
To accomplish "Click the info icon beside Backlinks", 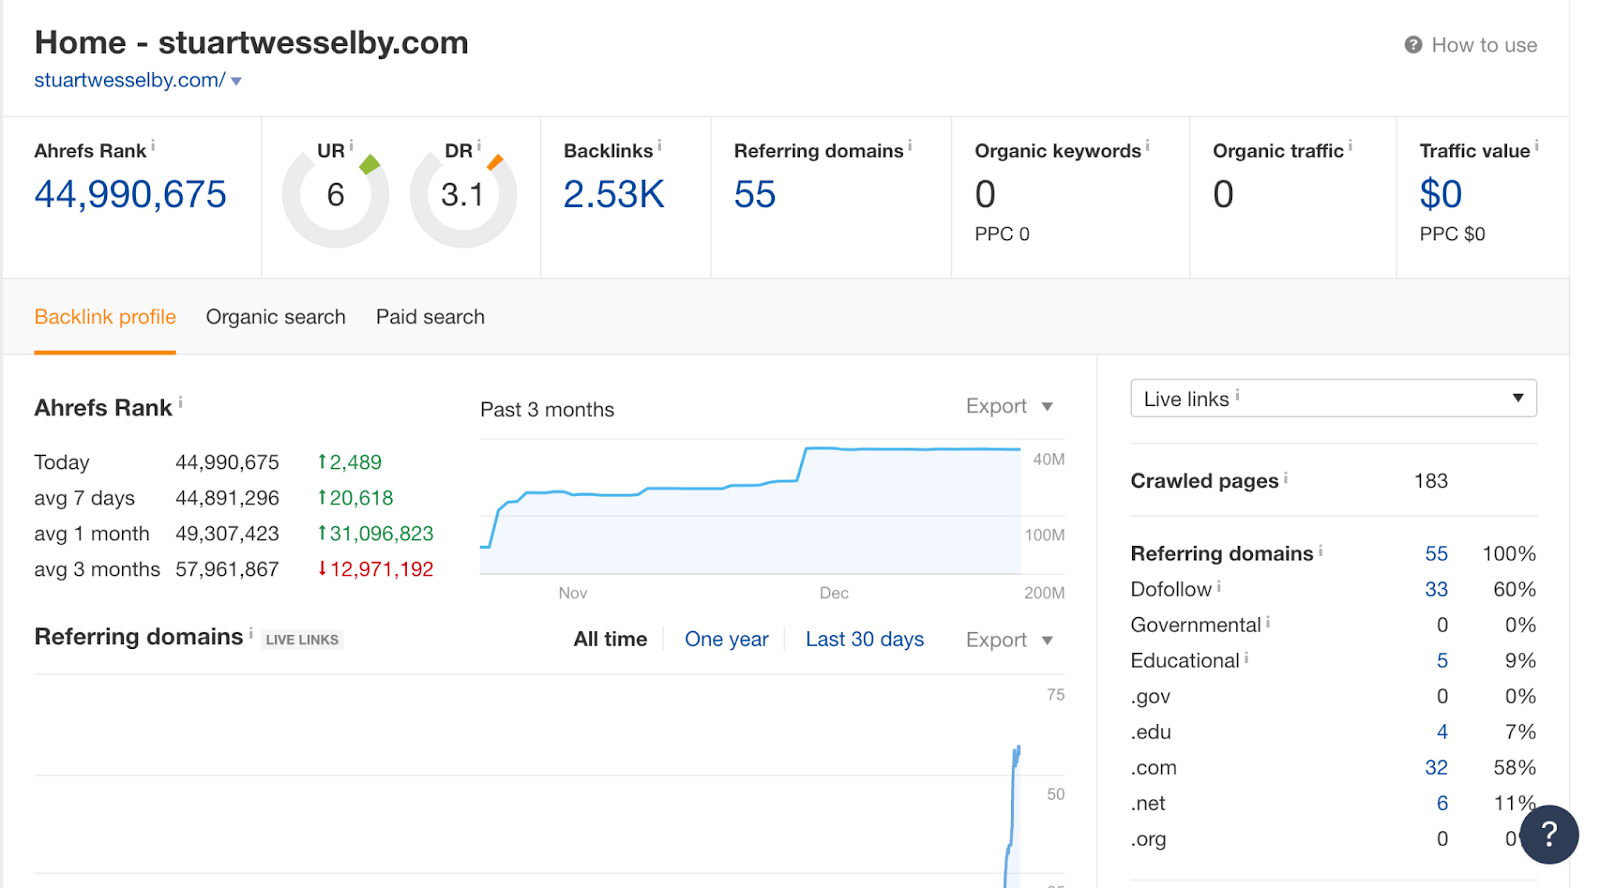I will [660, 146].
